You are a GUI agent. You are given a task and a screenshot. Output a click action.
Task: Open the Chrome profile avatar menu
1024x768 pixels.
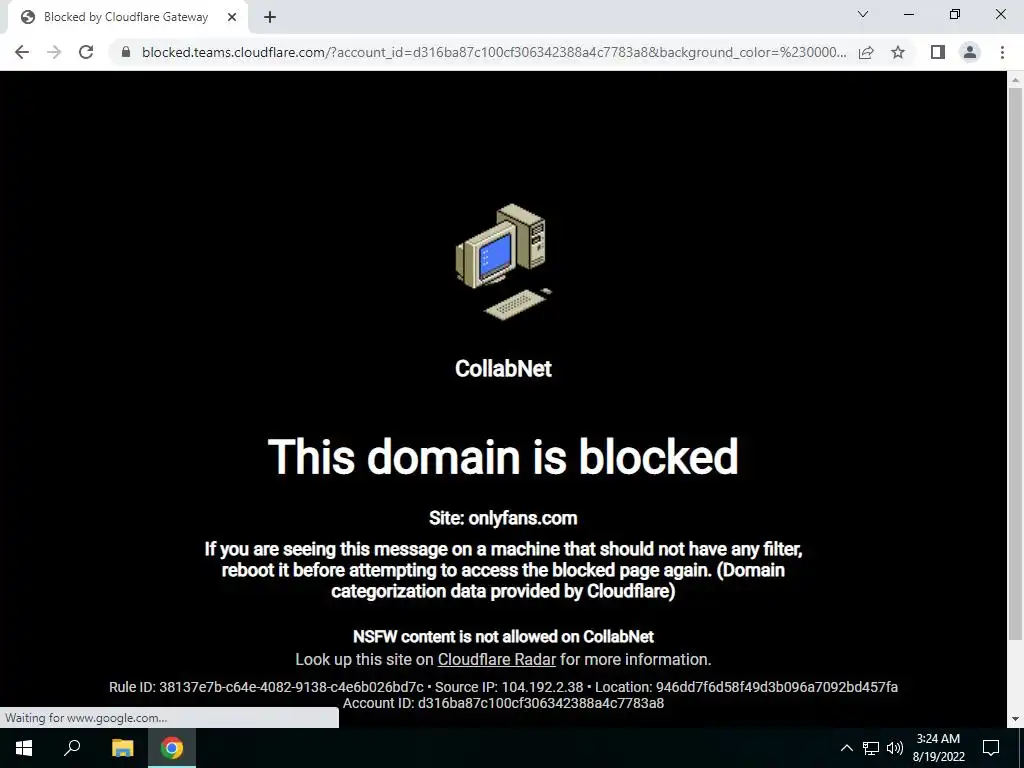[970, 52]
